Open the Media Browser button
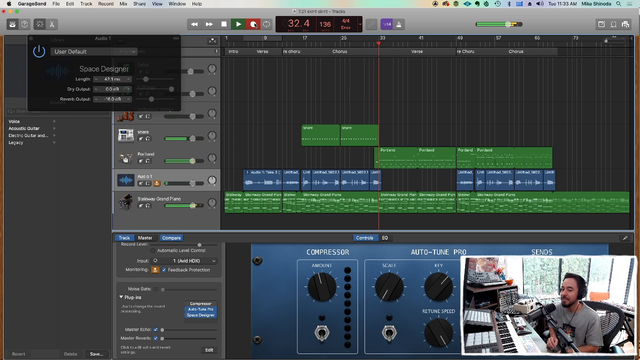 coord(625,24)
